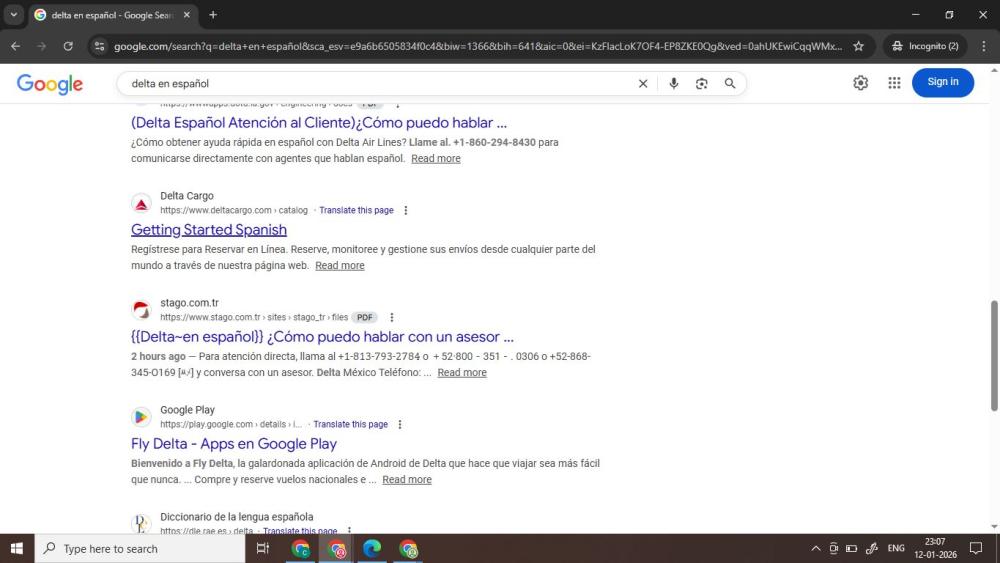Click the page vertical scrollbar

[x=993, y=355]
